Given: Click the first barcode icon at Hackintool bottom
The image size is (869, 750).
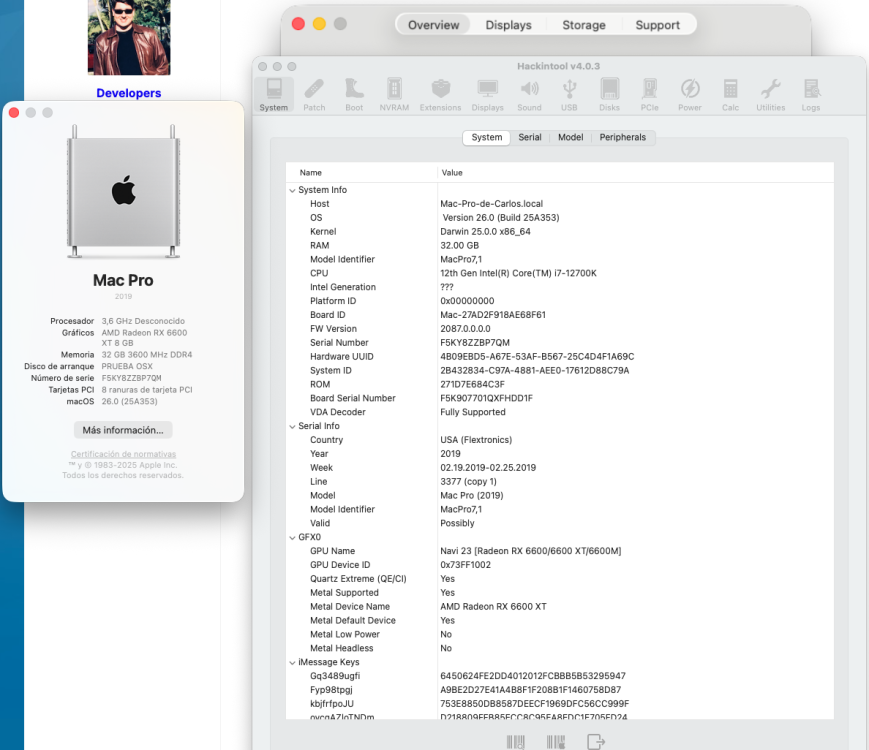Looking at the screenshot, I should [x=515, y=742].
